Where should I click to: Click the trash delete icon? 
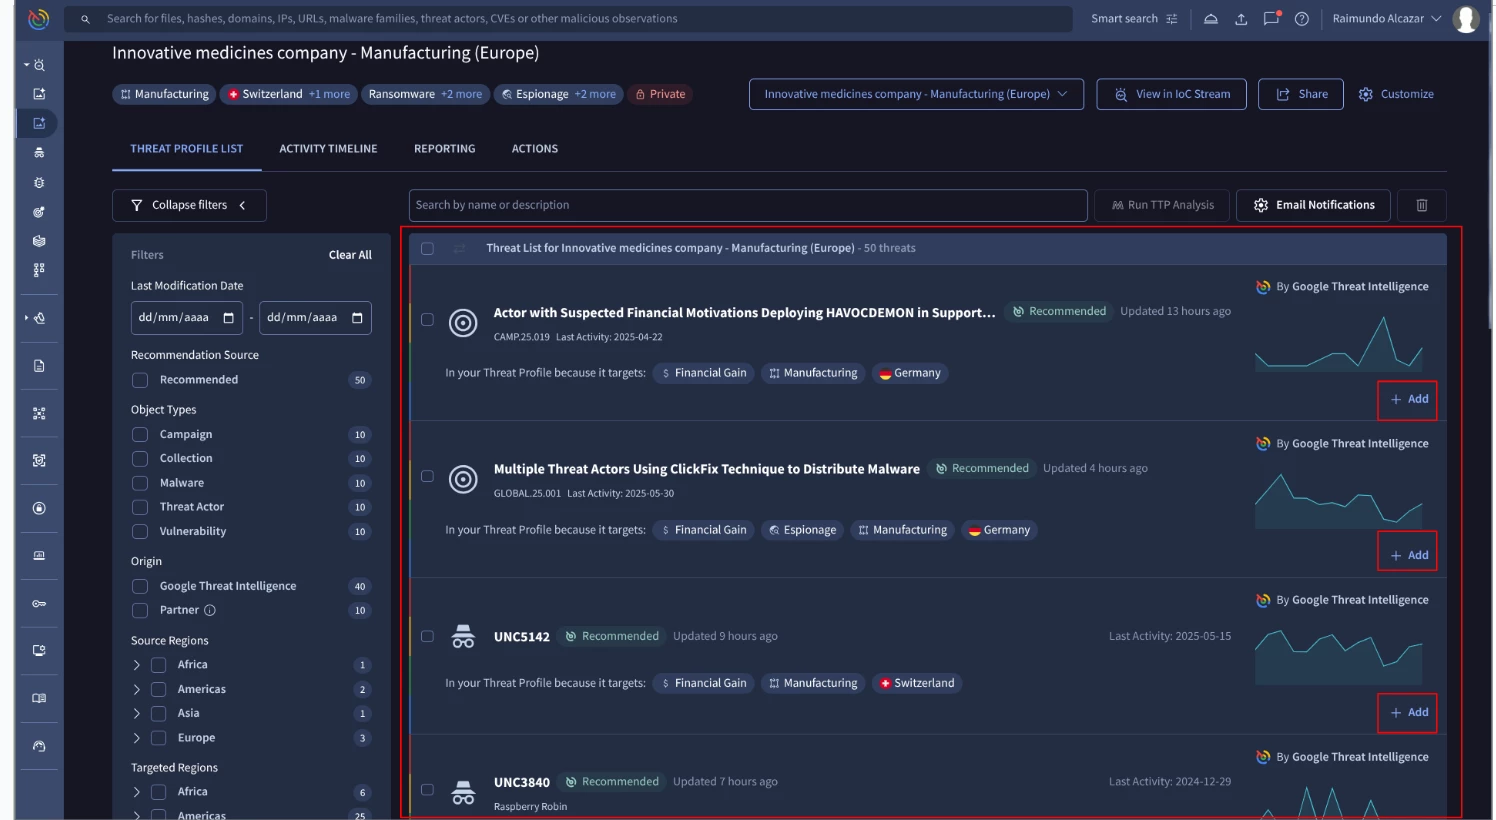pyautogui.click(x=1422, y=205)
